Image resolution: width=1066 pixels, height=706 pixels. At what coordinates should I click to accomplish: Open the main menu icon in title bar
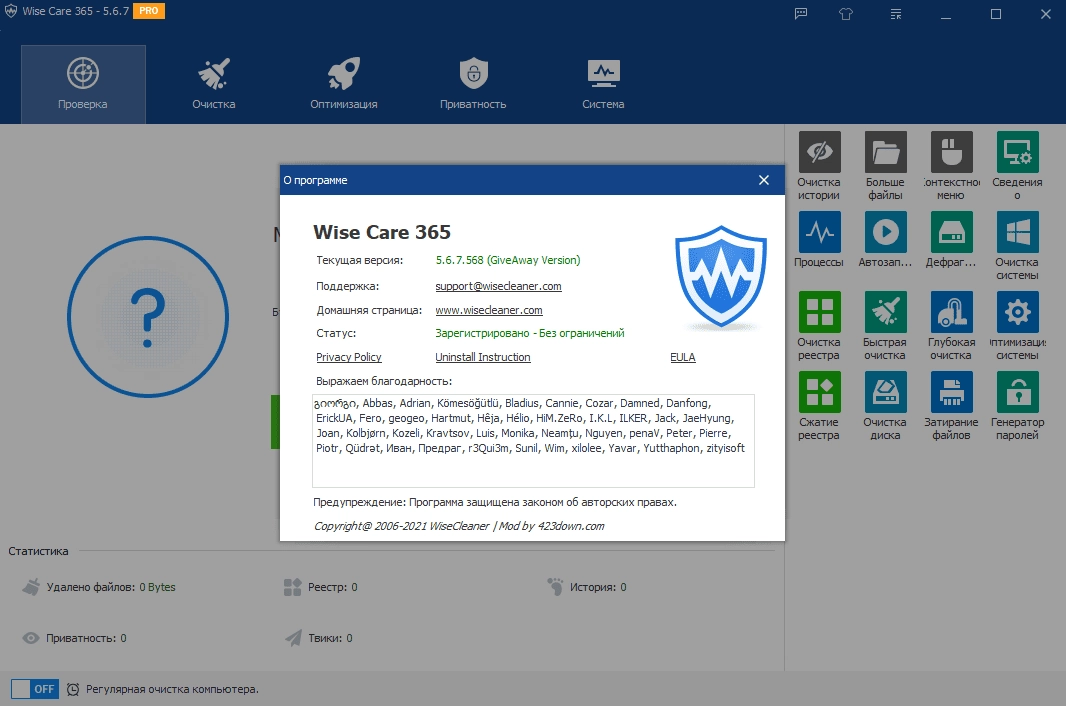896,14
